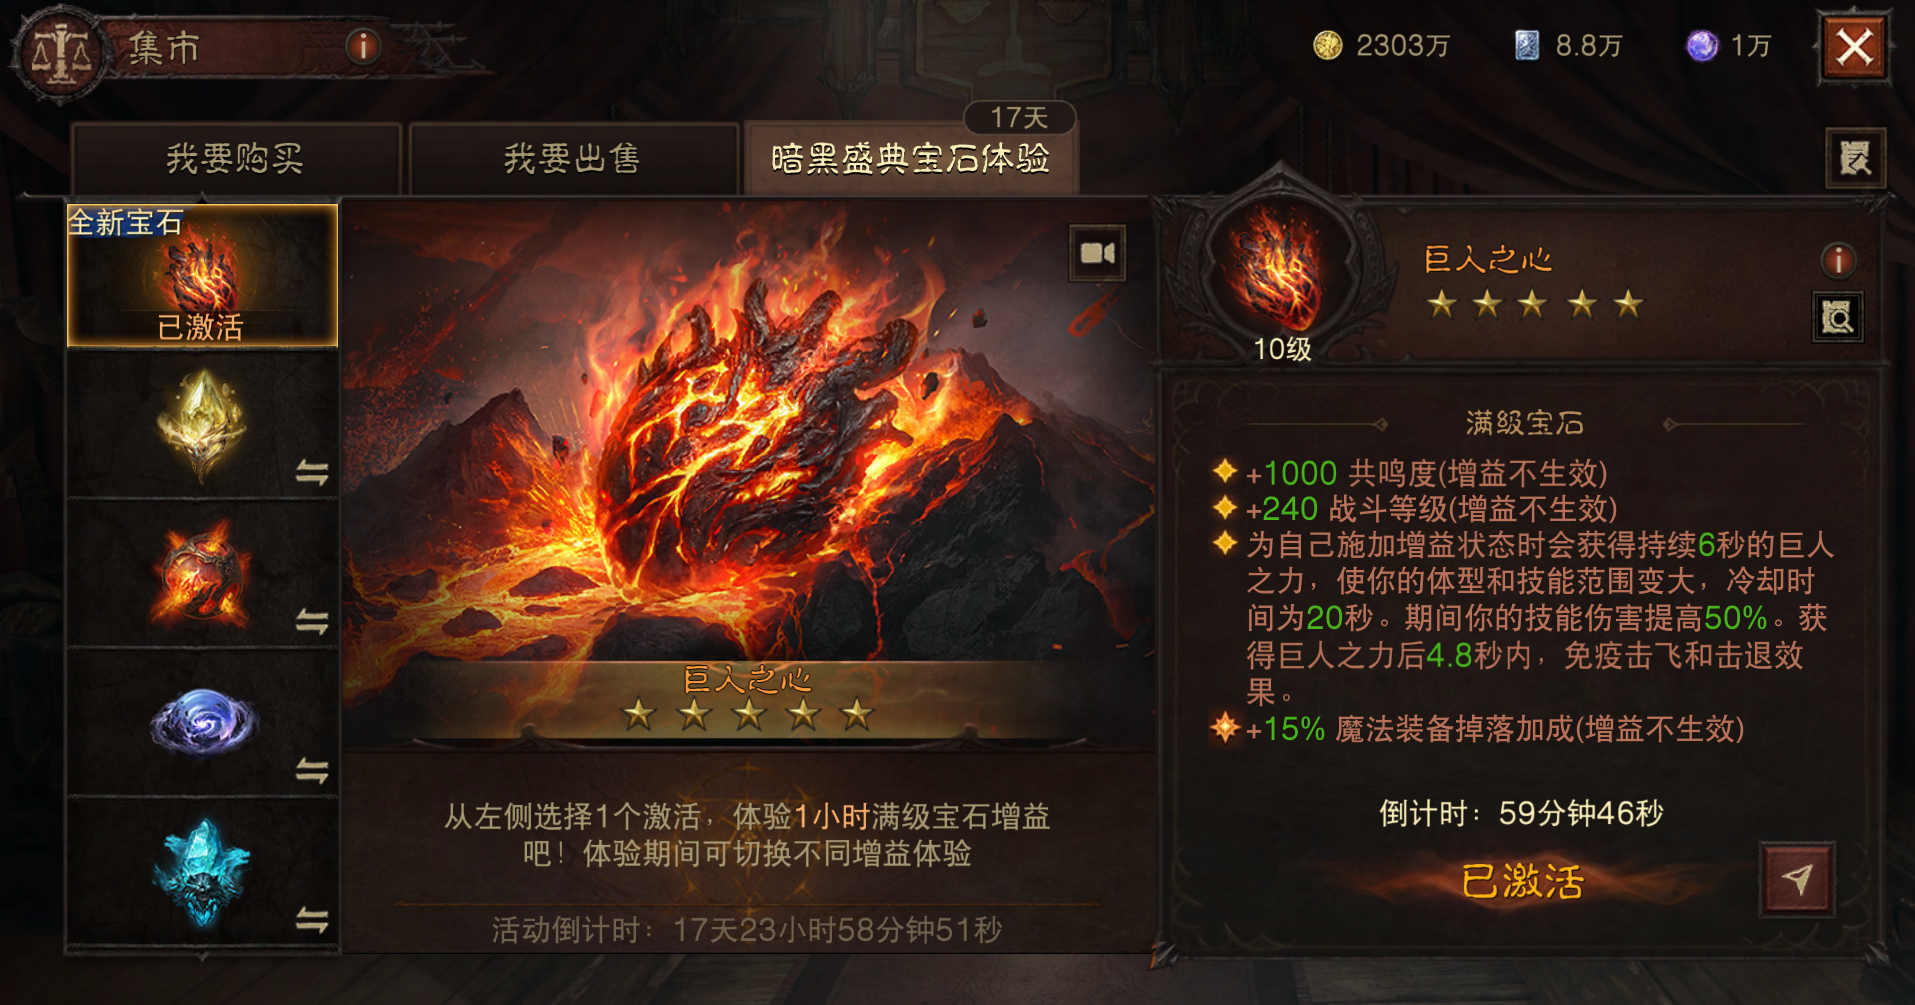Switch to 我要出售 tab
This screenshot has height=1005, width=1915.
(x=573, y=159)
